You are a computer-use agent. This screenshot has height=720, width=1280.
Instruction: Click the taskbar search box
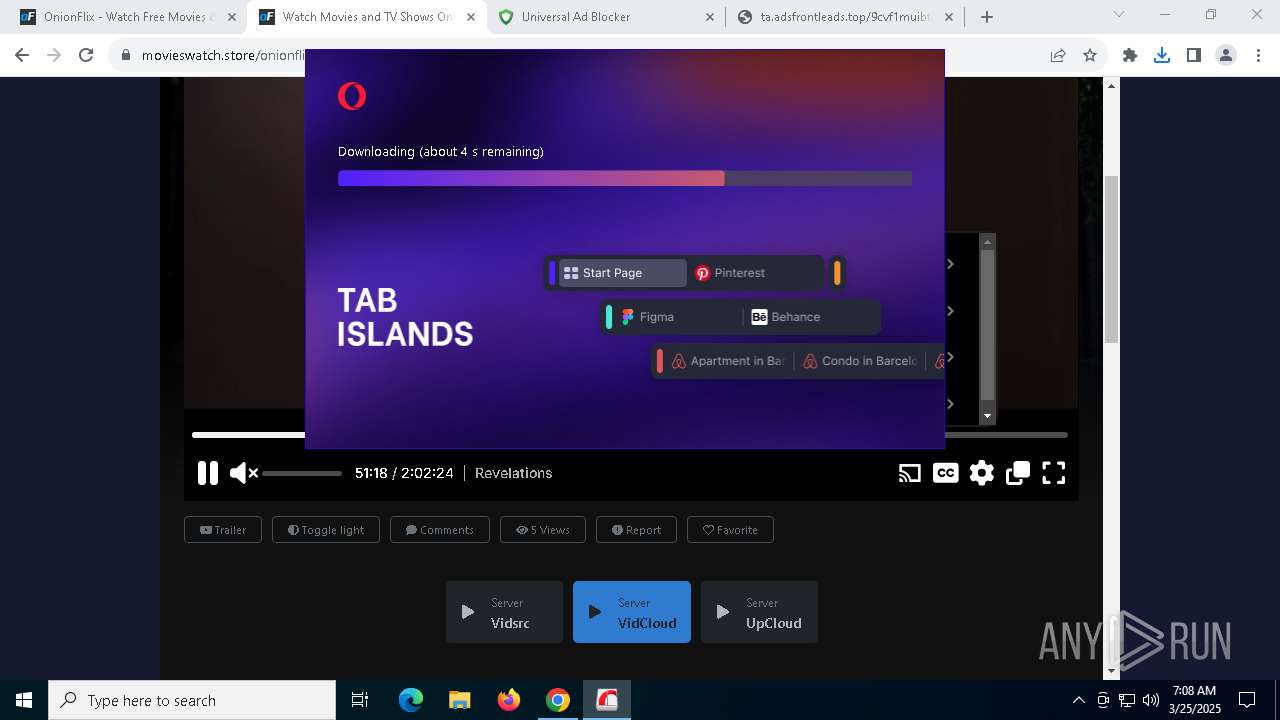pyautogui.click(x=192, y=700)
